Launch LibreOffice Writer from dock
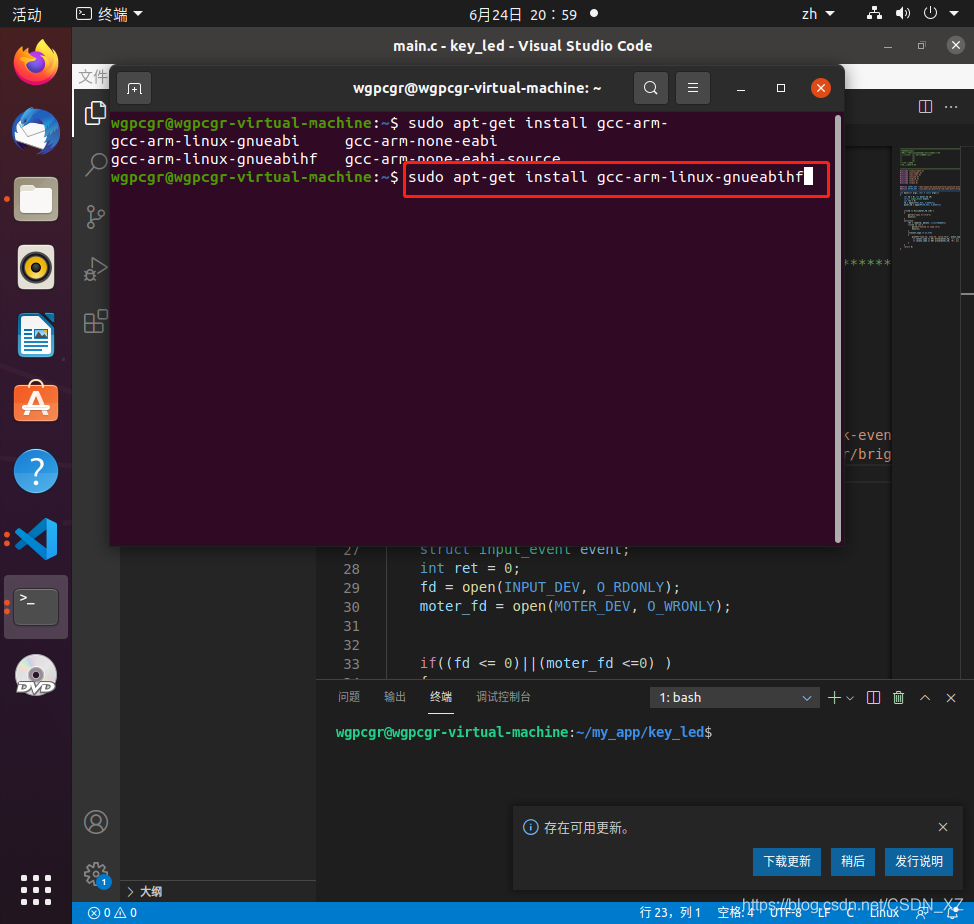 (x=36, y=335)
